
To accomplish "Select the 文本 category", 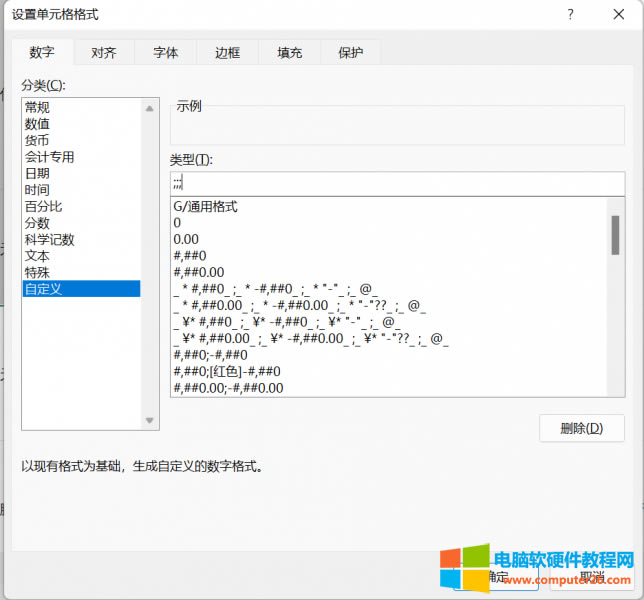I will [x=37, y=256].
